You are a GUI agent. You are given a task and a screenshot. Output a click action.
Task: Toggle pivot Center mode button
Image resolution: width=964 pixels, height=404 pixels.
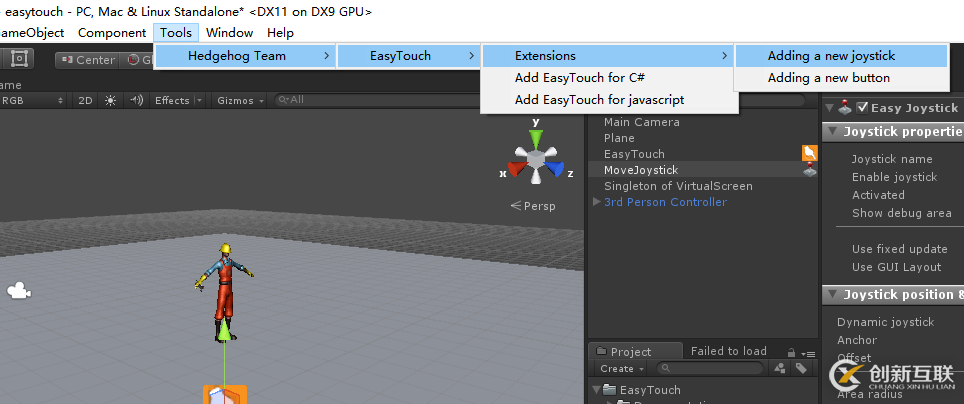(x=89, y=60)
